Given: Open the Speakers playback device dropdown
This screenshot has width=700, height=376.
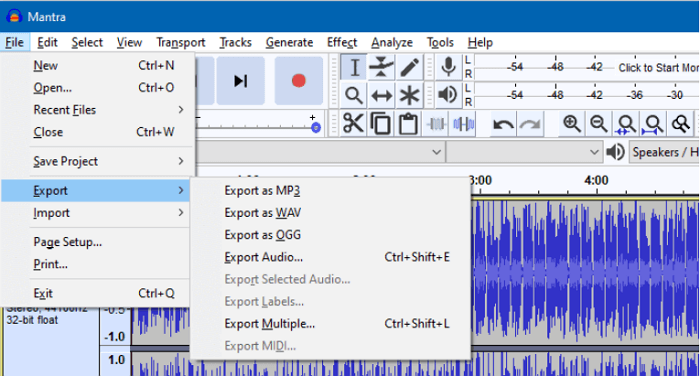Looking at the screenshot, I should click(x=664, y=152).
